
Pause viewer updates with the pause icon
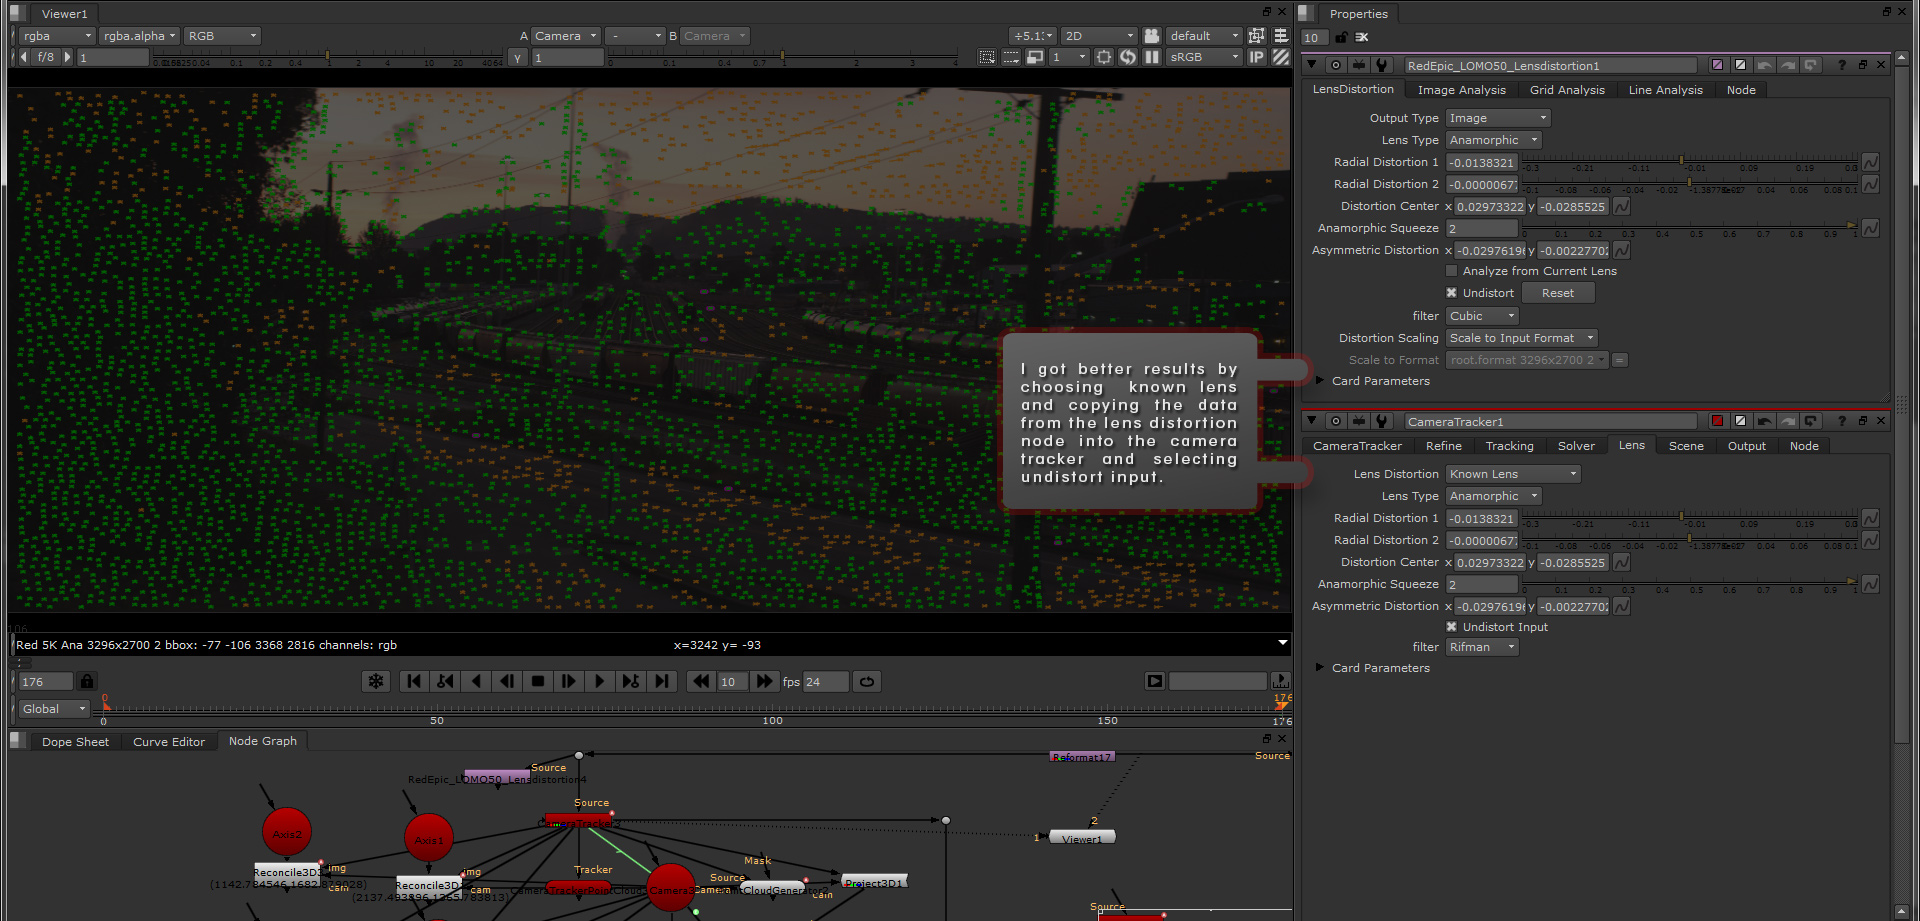click(x=1151, y=57)
